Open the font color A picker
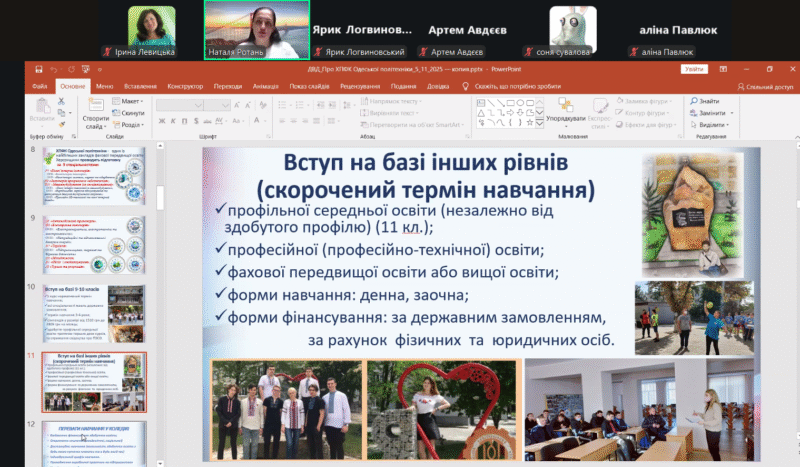 [255, 119]
